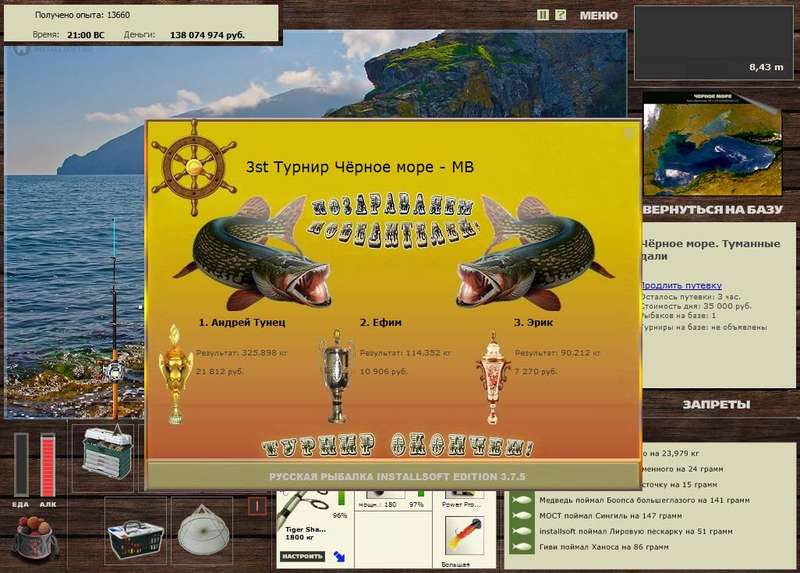Click ВЕРНУТЬСЯ НА БАЗУ button
800x573 pixels.
[x=713, y=210]
